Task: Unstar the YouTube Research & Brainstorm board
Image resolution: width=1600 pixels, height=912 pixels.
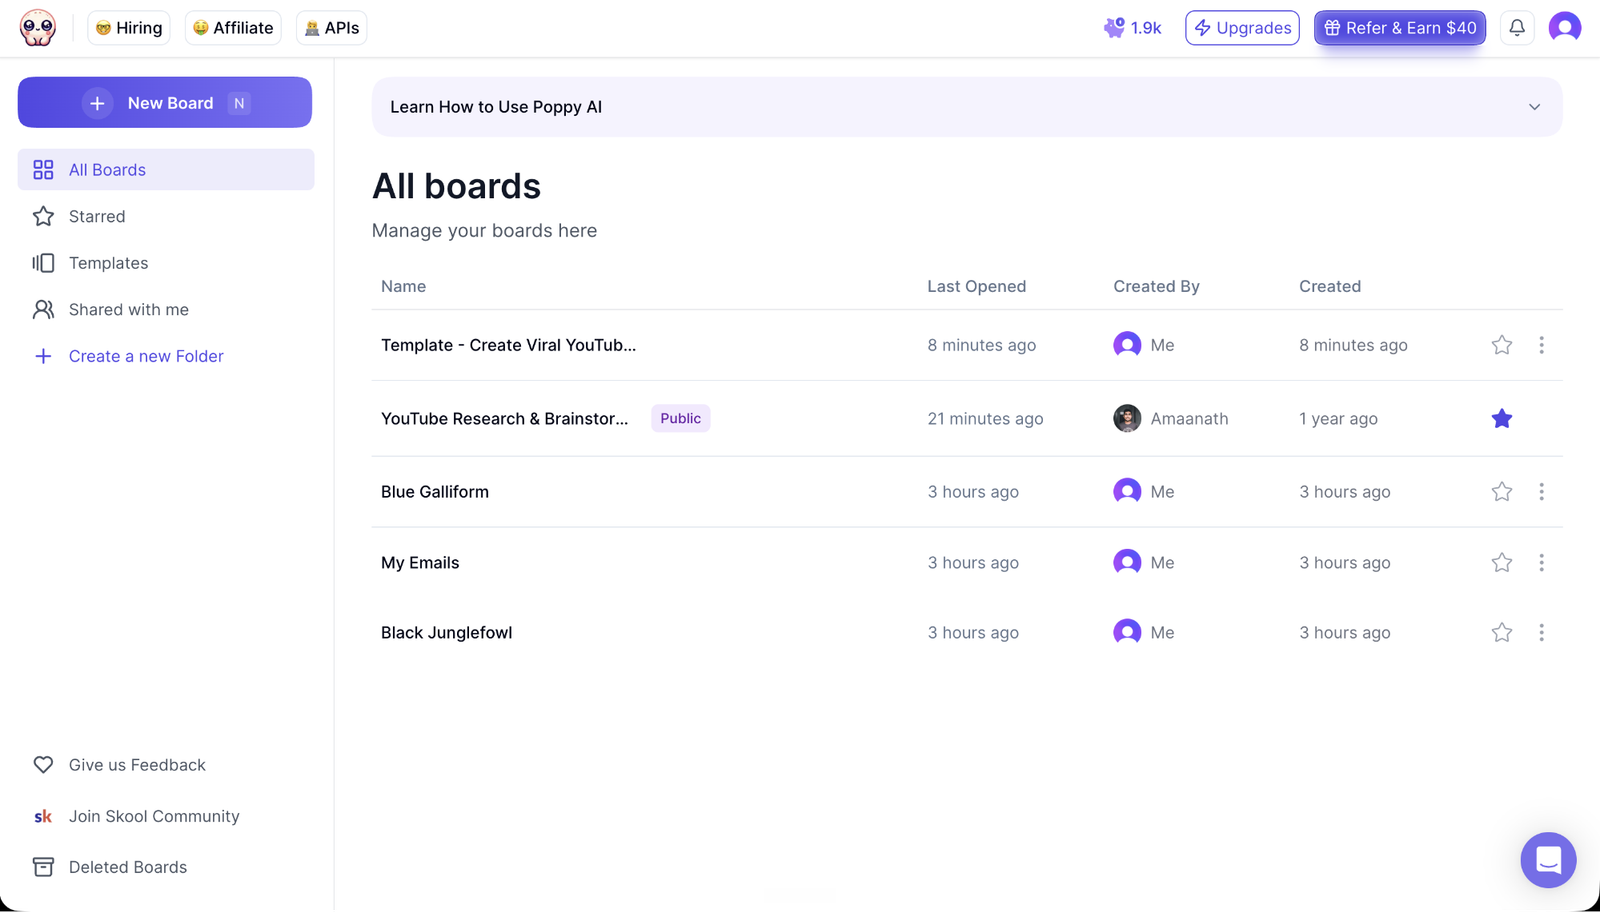Action: click(x=1502, y=419)
